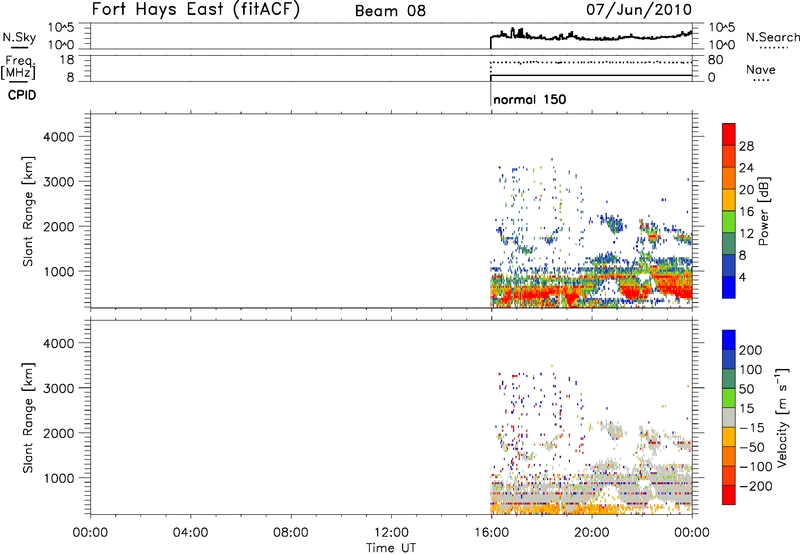Click the 'Fort Hays East (fitACF)' title

196,9
